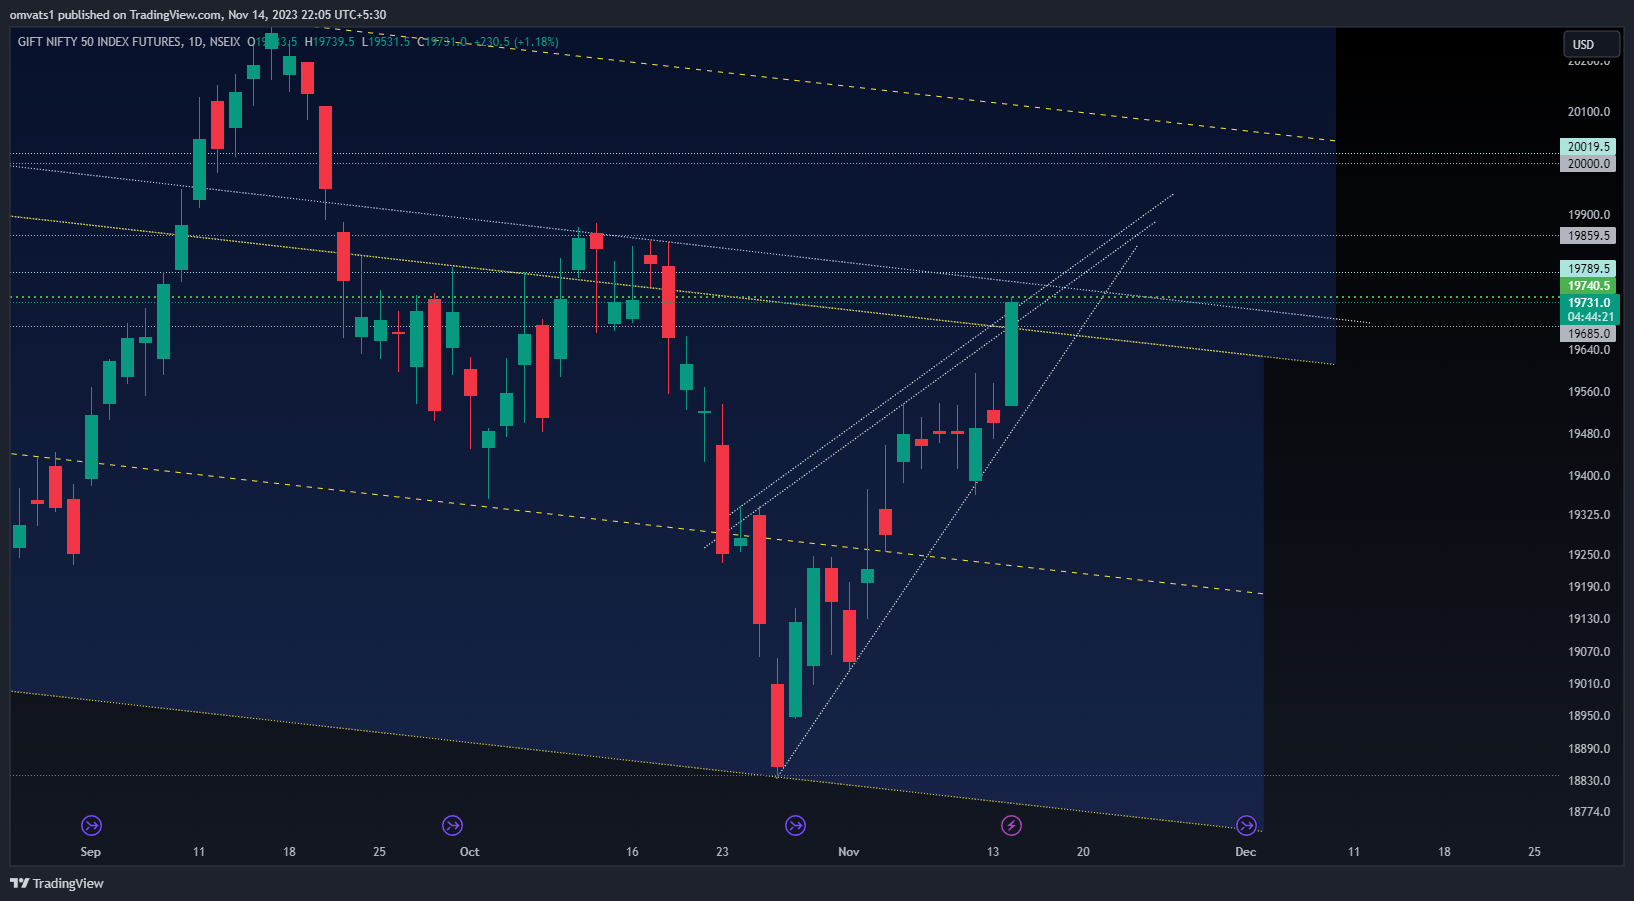This screenshot has height=901, width=1634.
Task: Select the 19685.0 price label
Action: [x=1588, y=334]
